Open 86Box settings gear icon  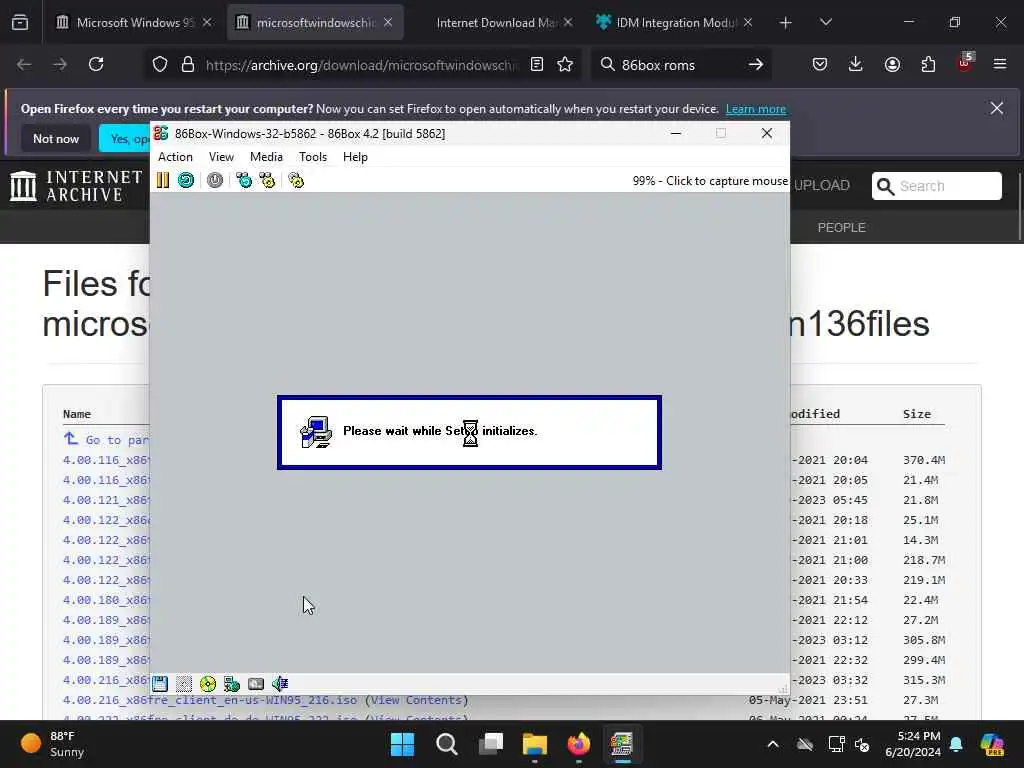296,180
